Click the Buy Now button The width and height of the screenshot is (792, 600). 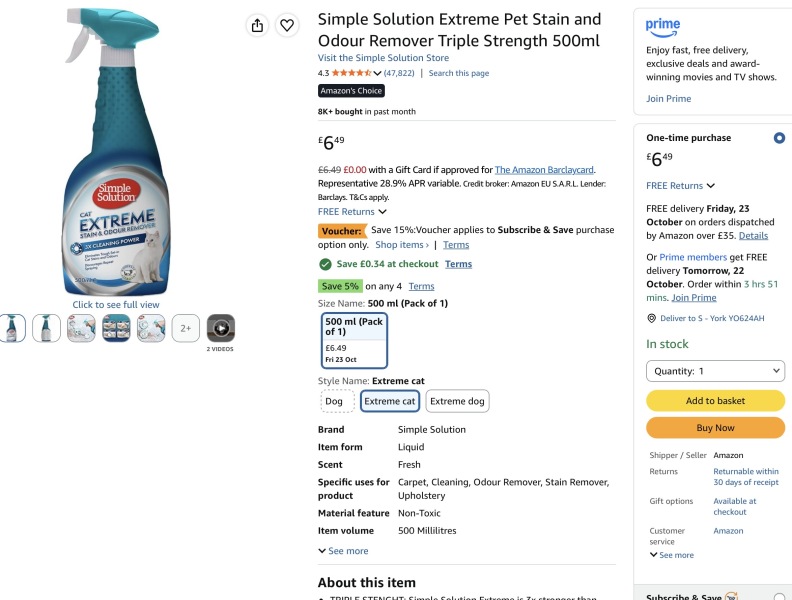pyautogui.click(x=715, y=428)
